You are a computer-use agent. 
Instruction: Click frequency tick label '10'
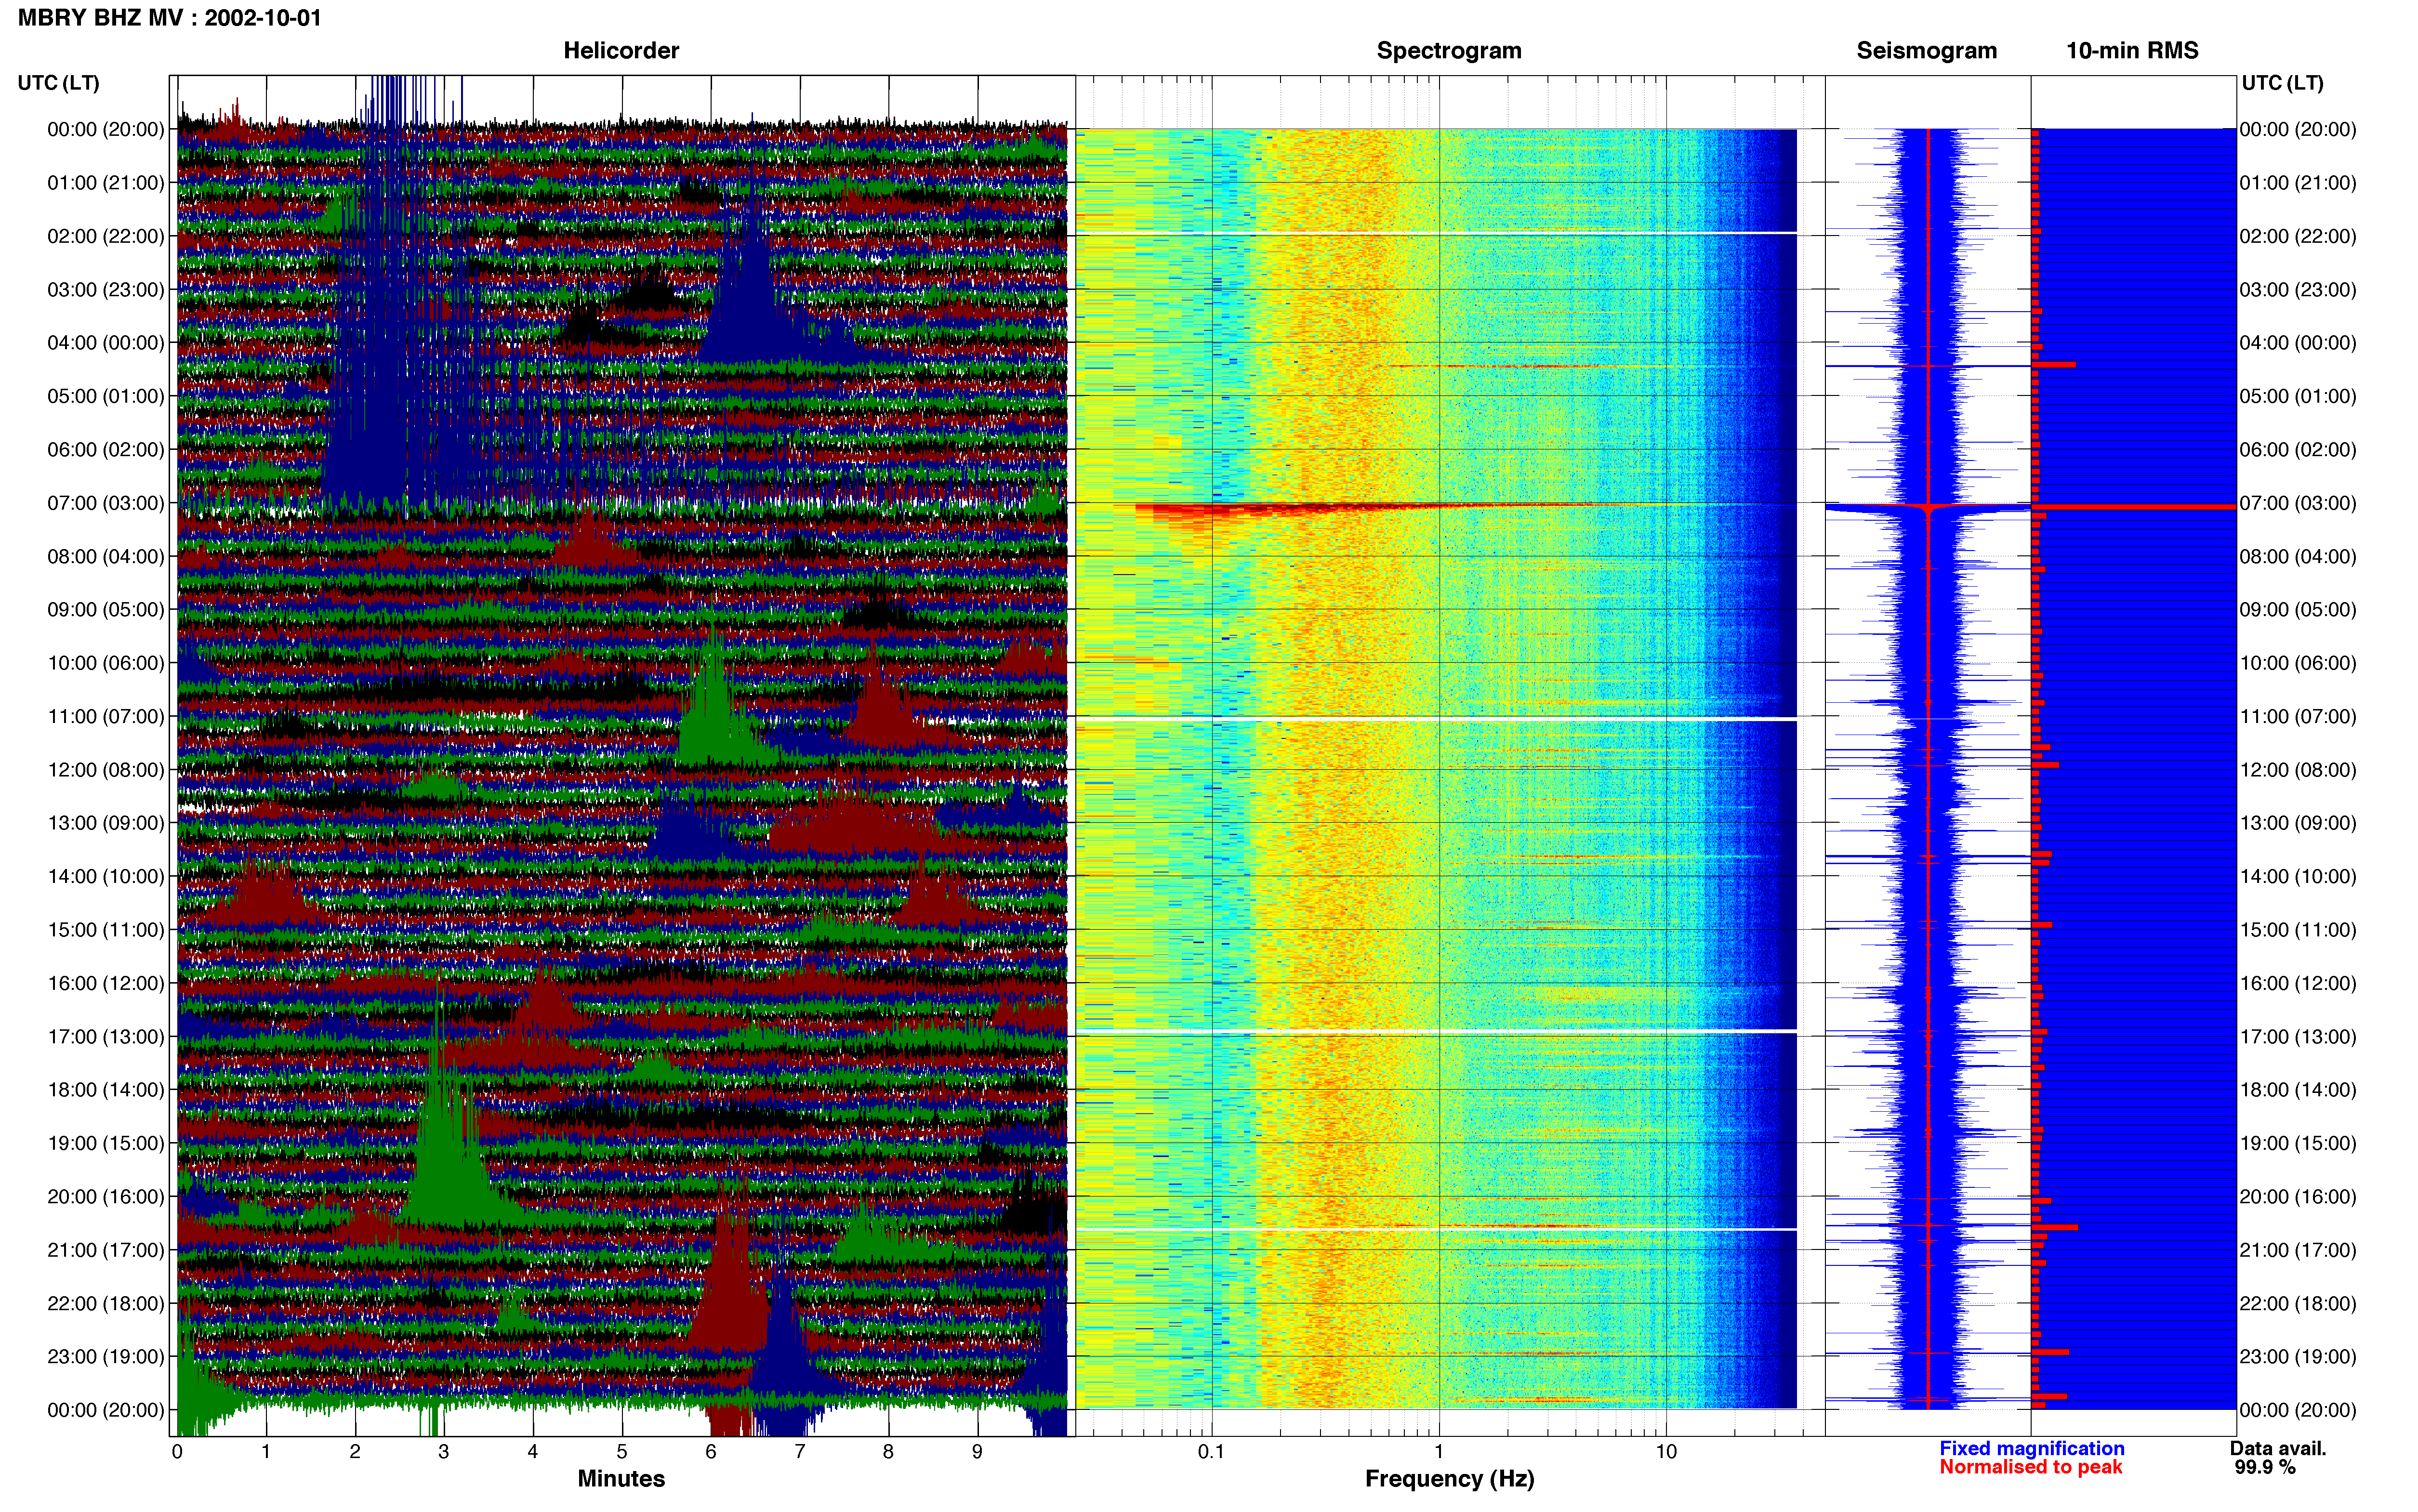click(x=1666, y=1452)
